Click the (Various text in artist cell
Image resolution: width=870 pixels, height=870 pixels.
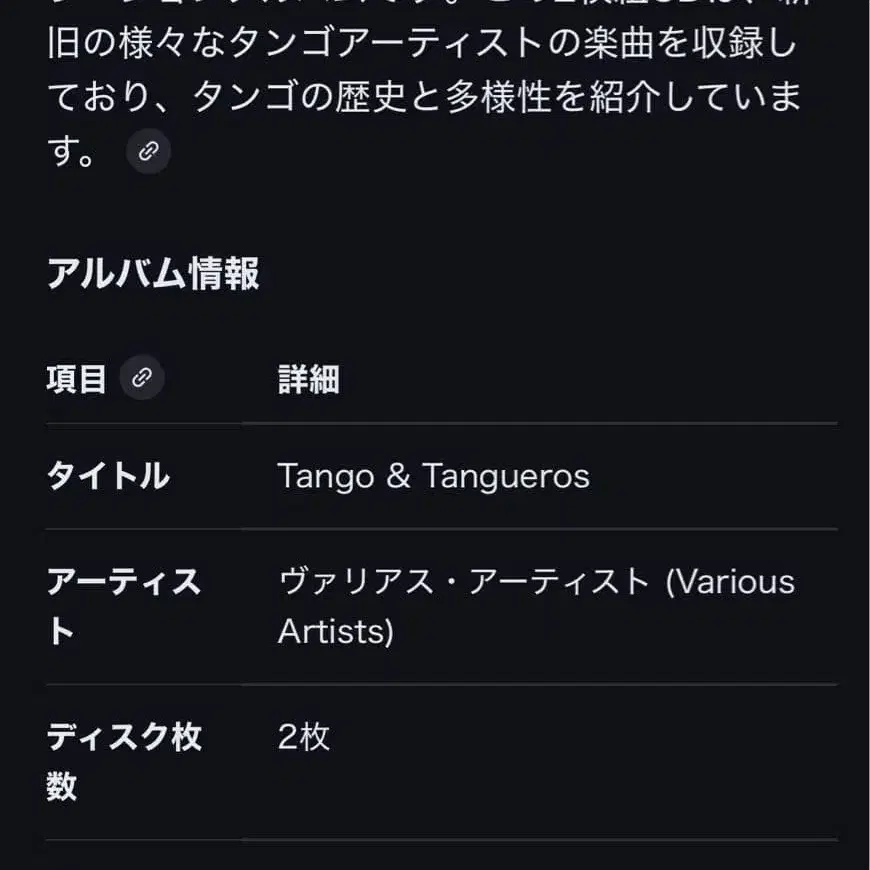[730, 581]
